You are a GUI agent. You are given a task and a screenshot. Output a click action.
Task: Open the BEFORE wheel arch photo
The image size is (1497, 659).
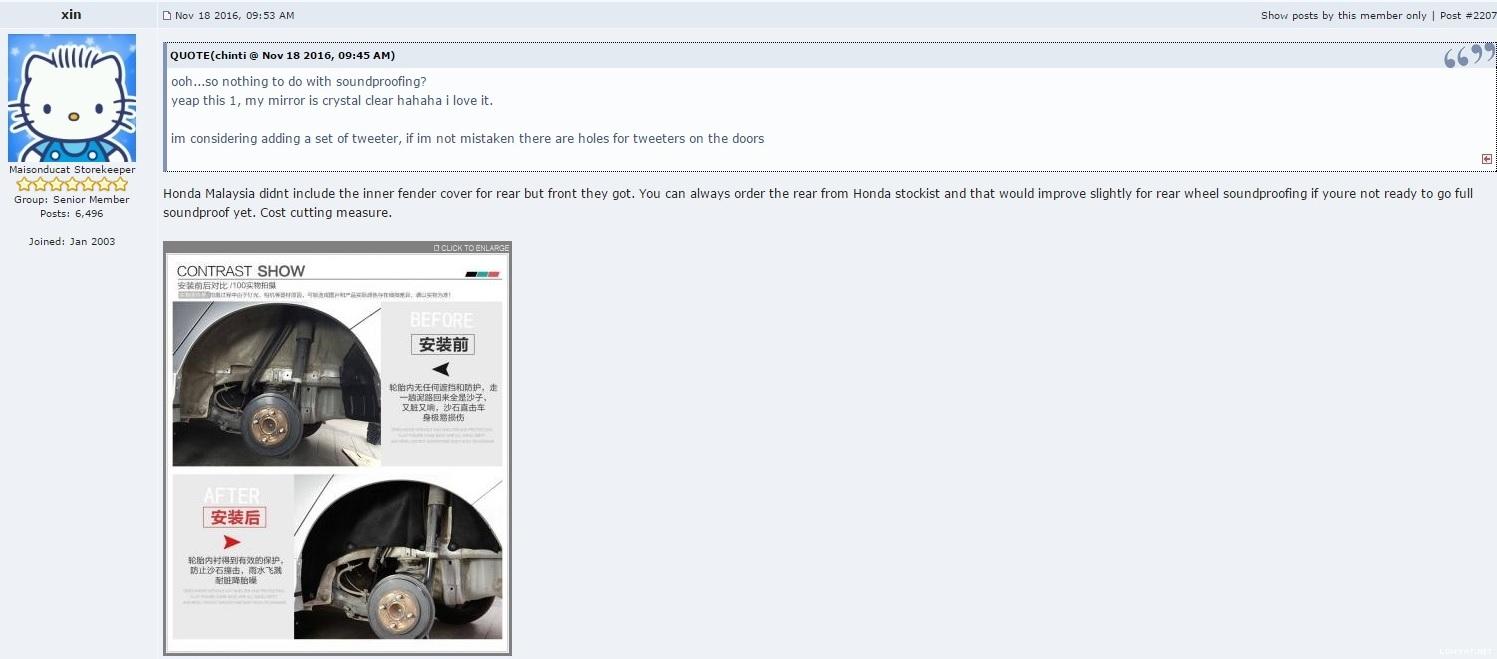pyautogui.click(x=276, y=384)
